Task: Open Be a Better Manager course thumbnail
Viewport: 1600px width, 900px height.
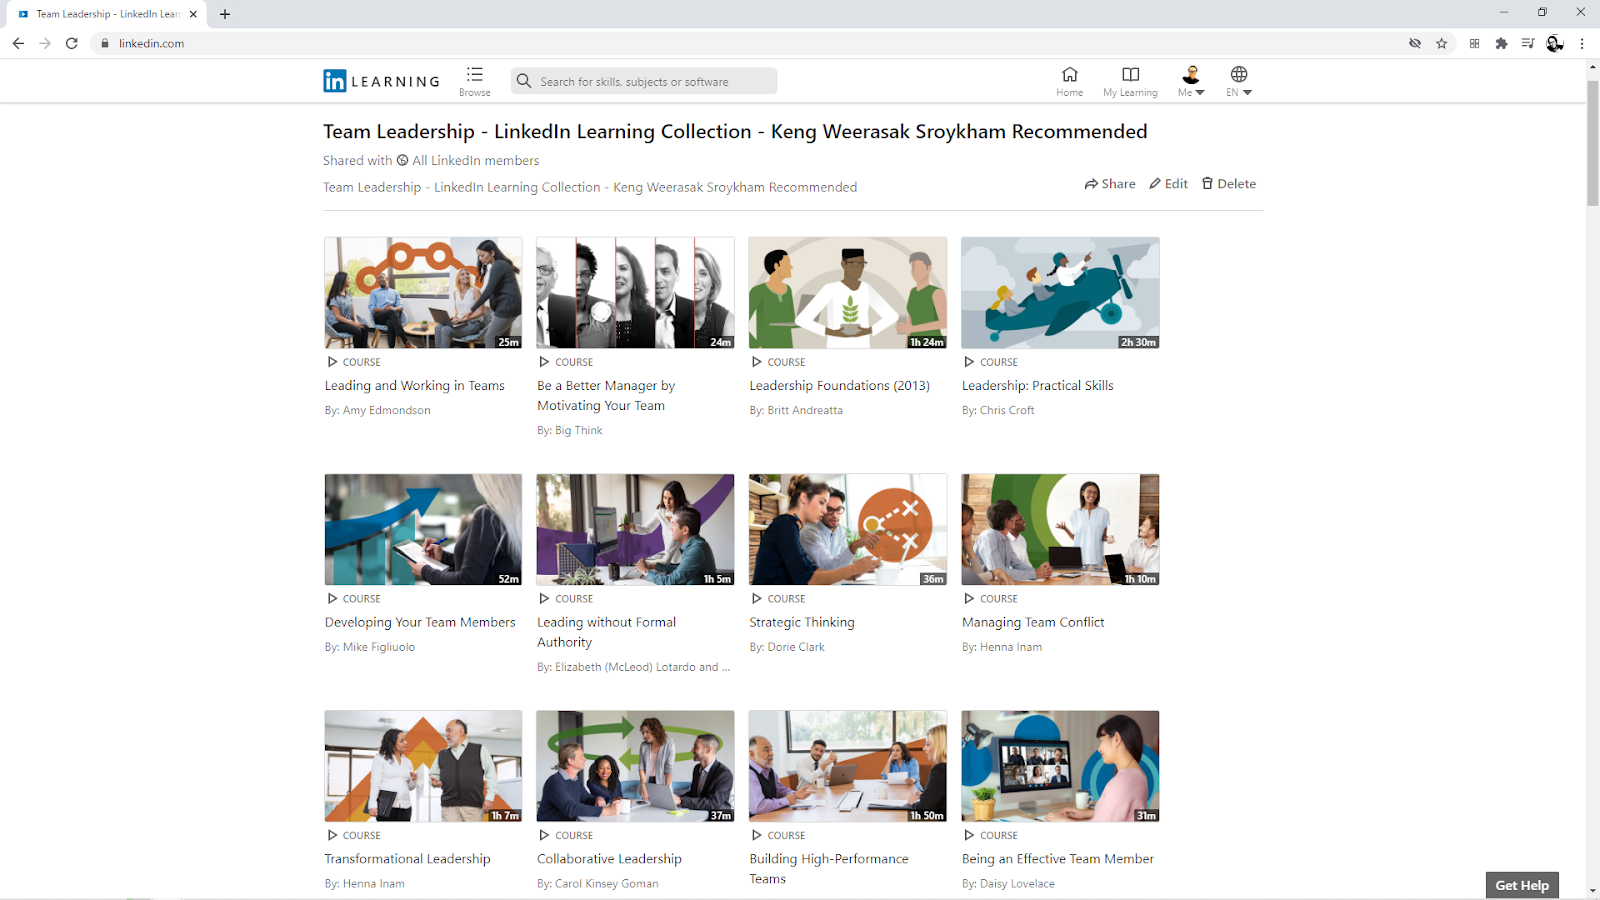Action: coord(635,293)
